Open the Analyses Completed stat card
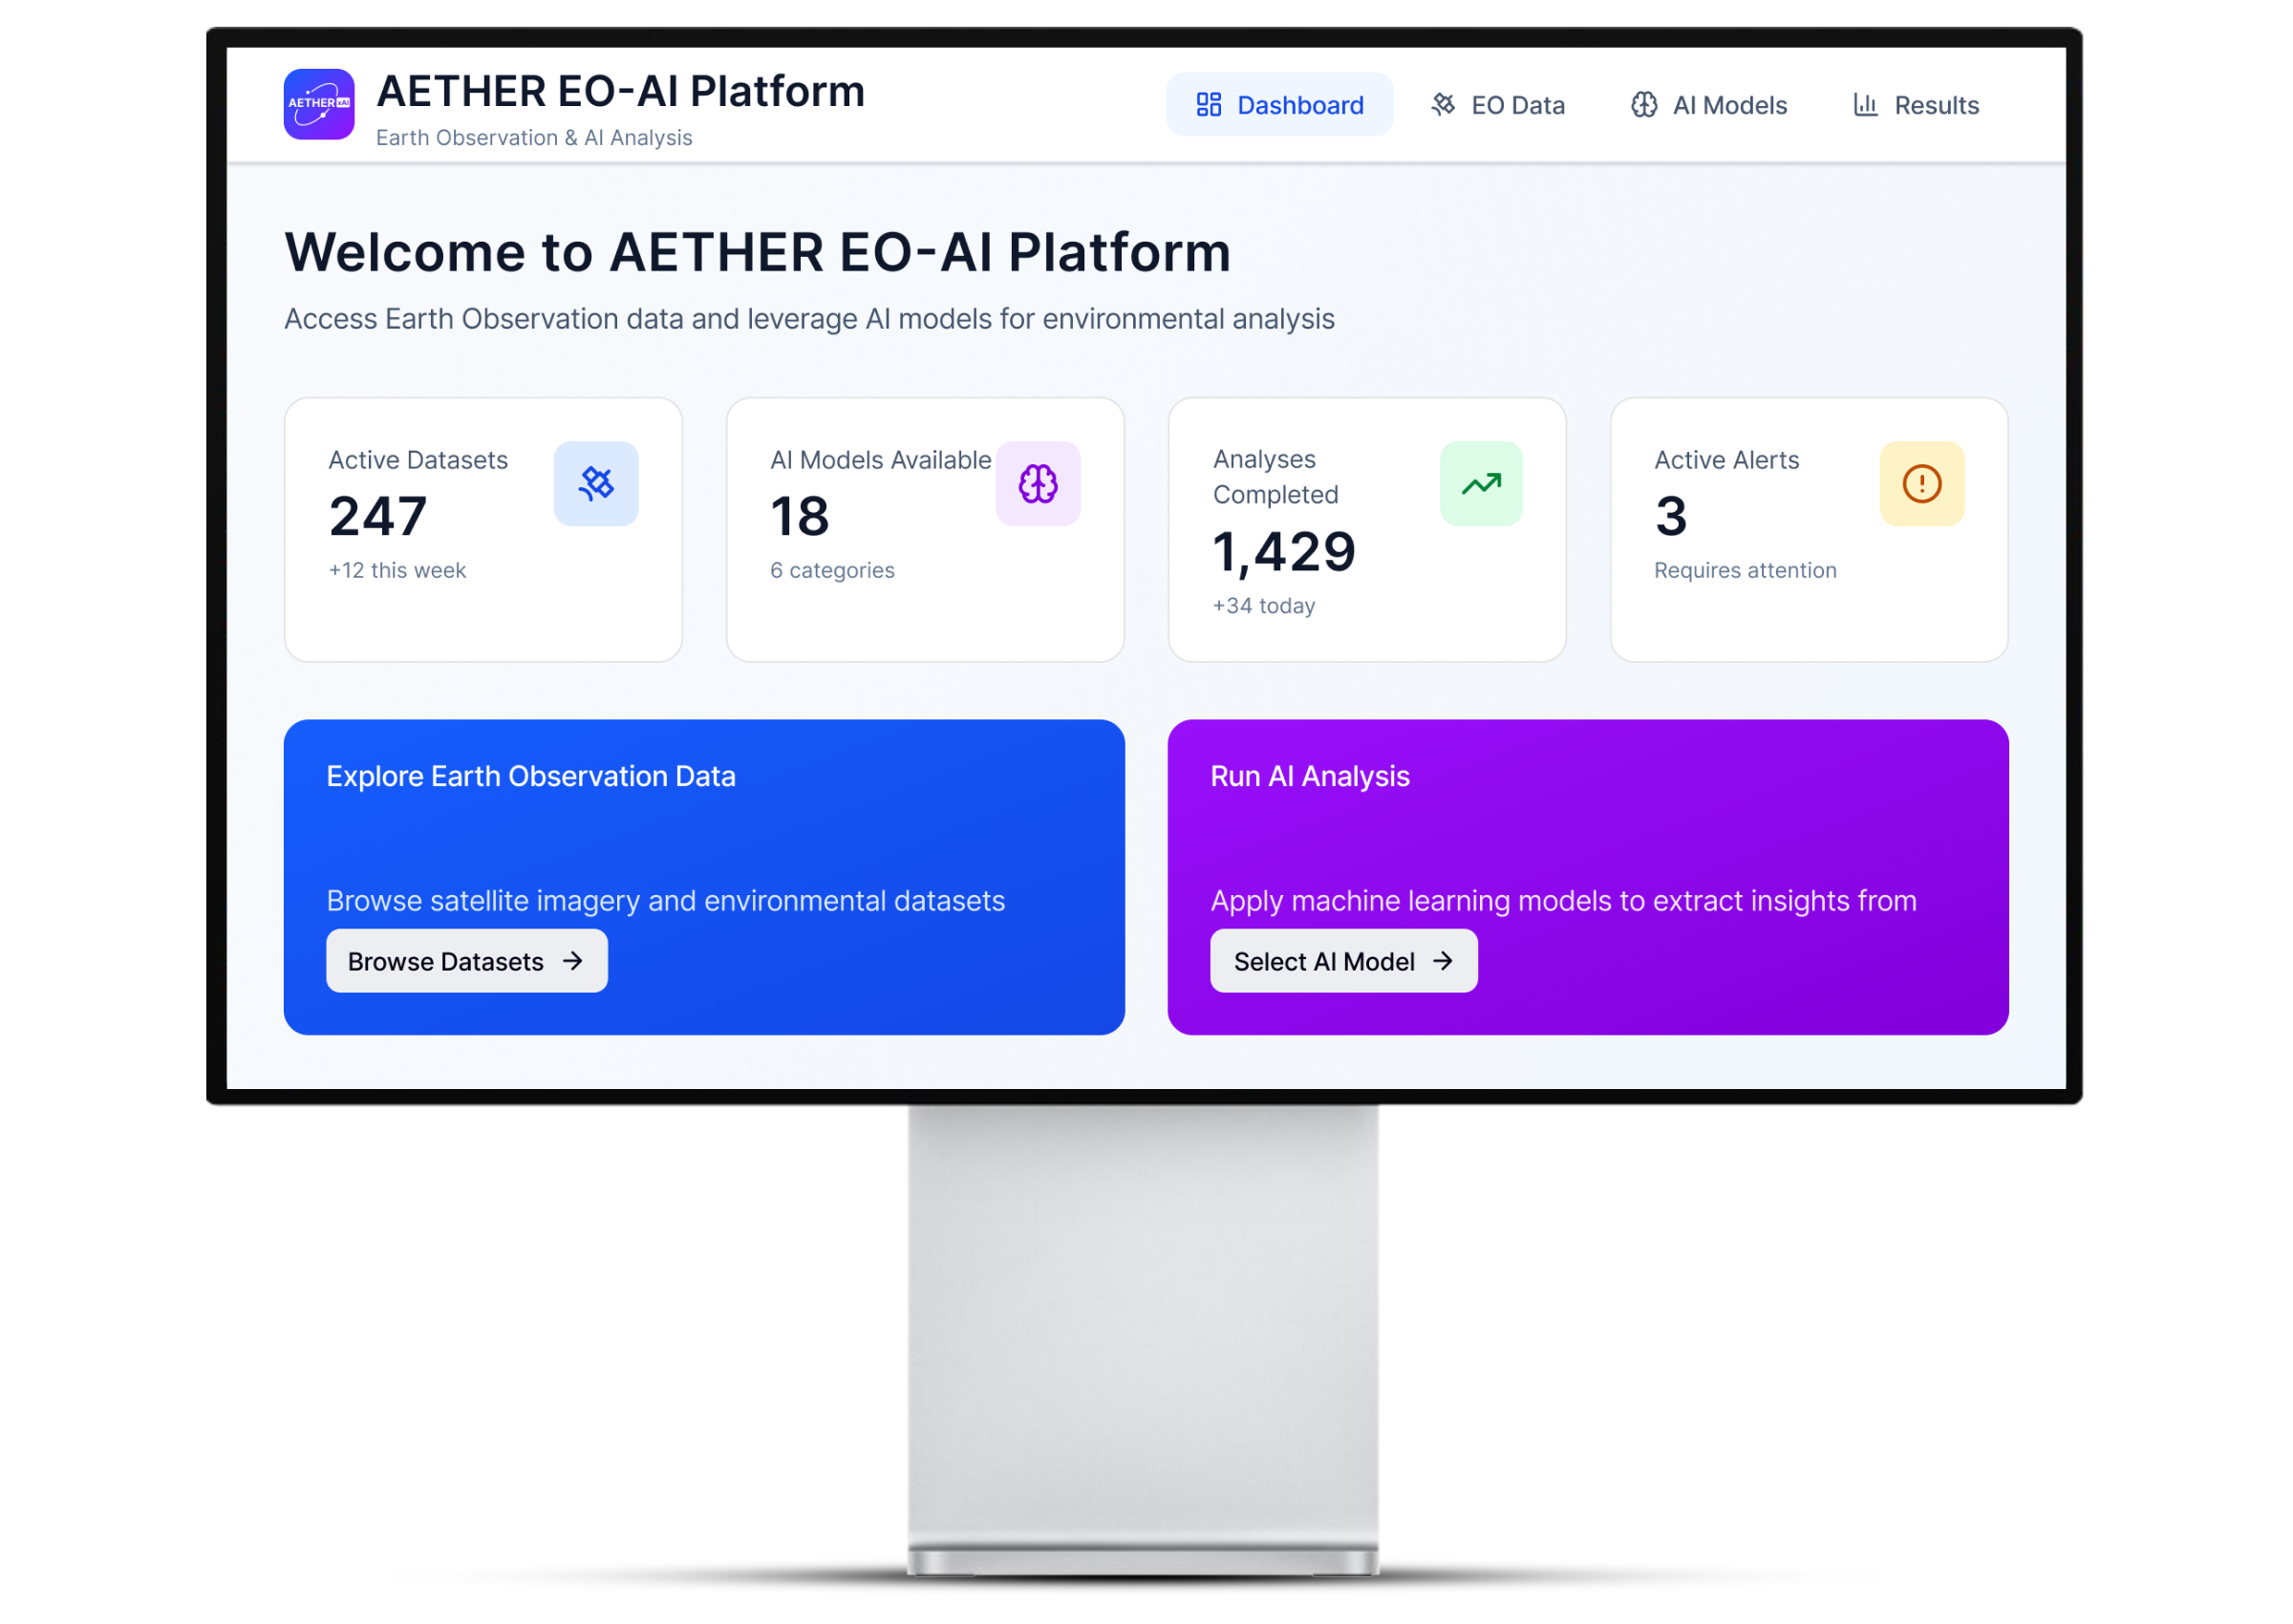The image size is (2293, 1624). click(1366, 530)
